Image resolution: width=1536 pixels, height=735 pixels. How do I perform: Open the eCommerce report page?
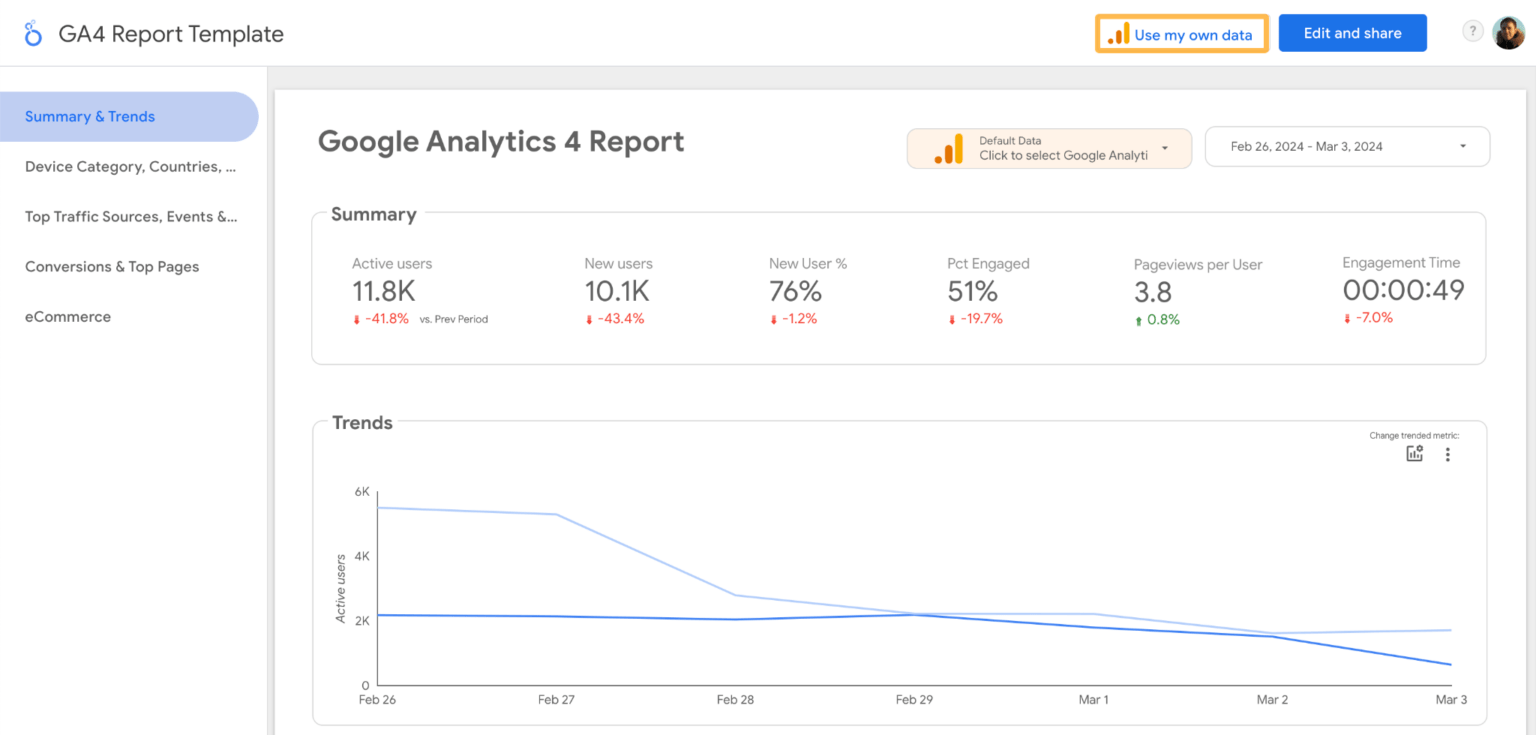67,316
